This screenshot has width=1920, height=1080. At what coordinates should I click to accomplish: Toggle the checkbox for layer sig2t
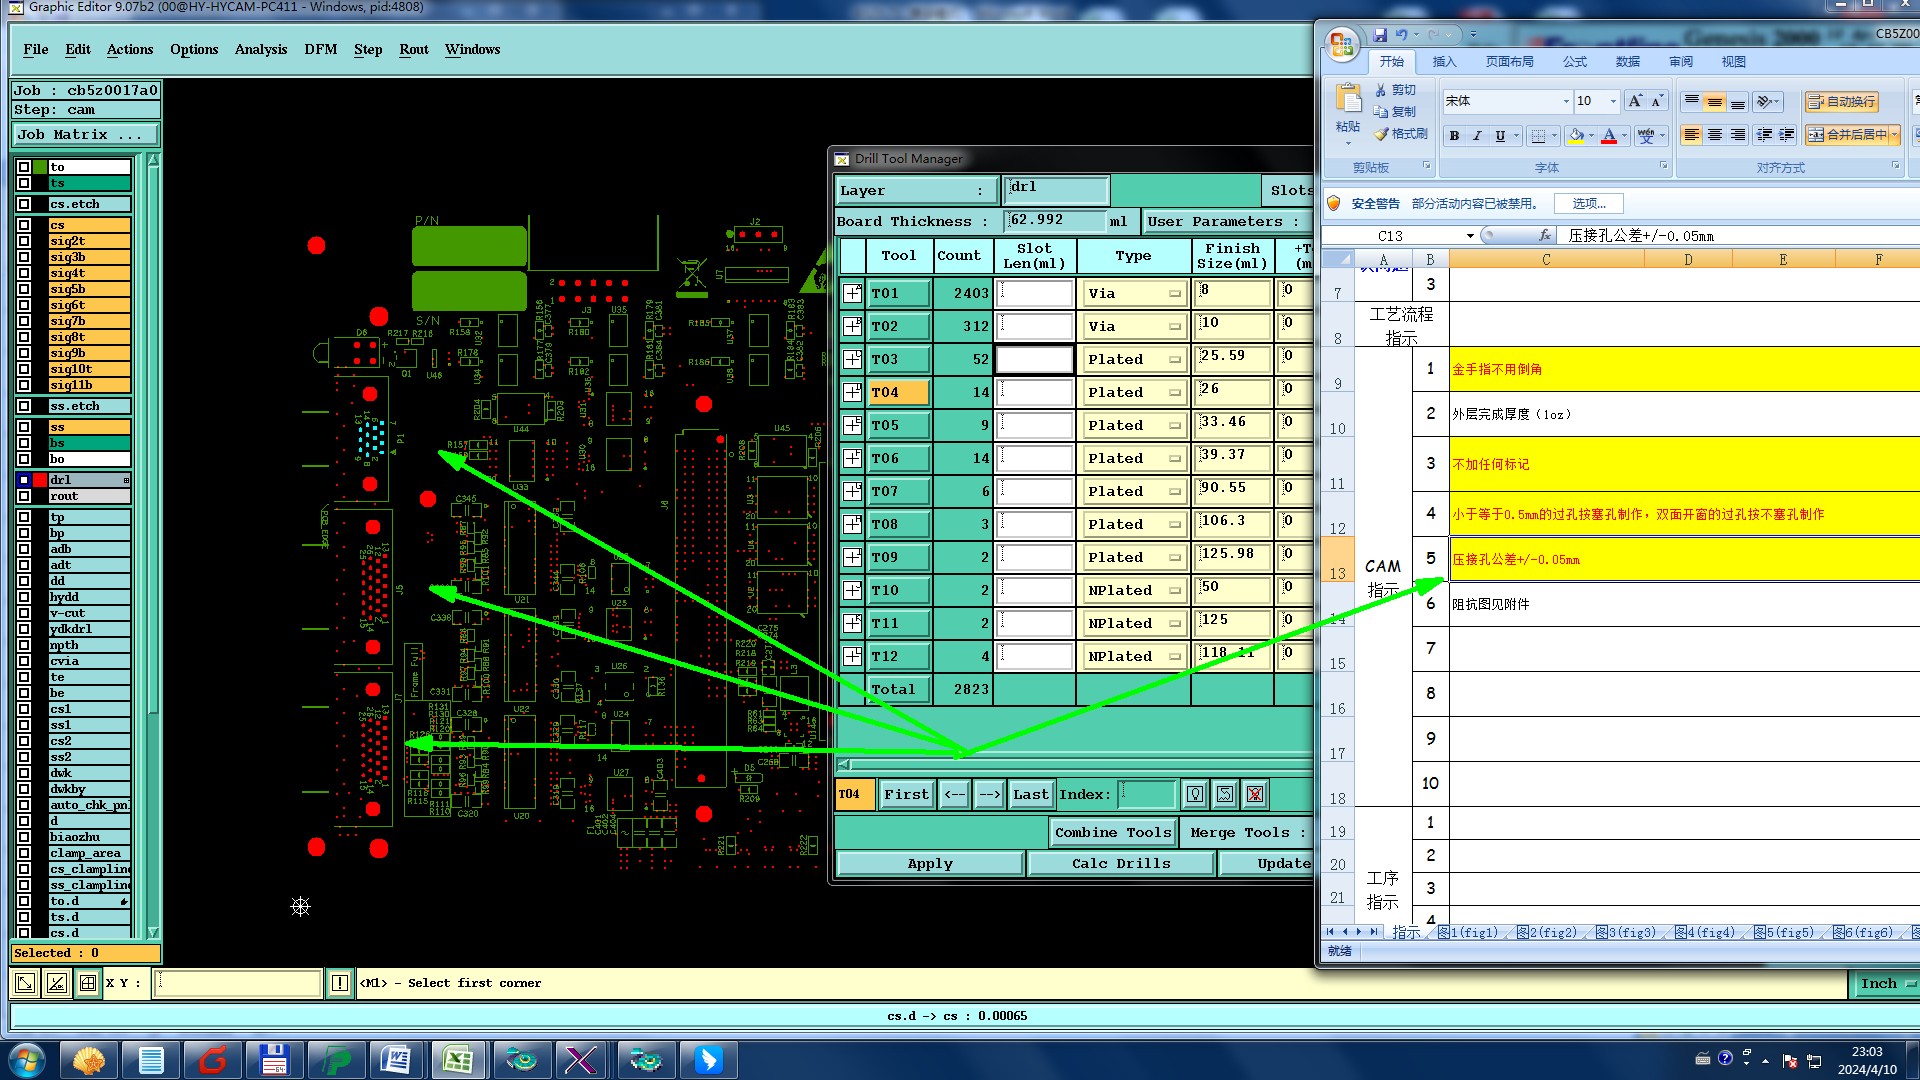pyautogui.click(x=24, y=241)
